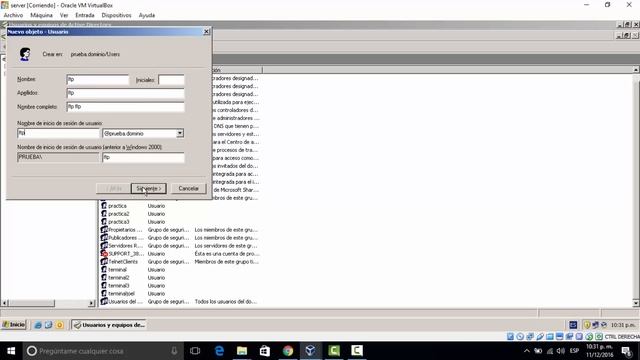Click the TelnetClients group icon
The width and height of the screenshot is (640, 360).
pos(104,262)
